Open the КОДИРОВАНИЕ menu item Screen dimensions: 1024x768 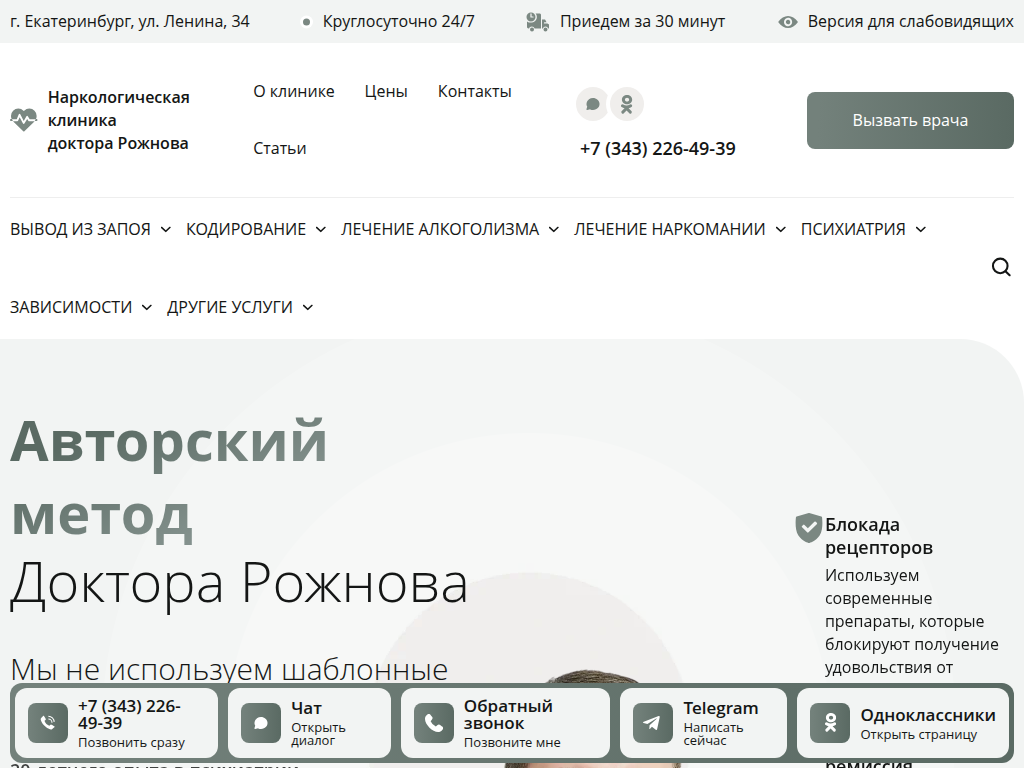[246, 229]
